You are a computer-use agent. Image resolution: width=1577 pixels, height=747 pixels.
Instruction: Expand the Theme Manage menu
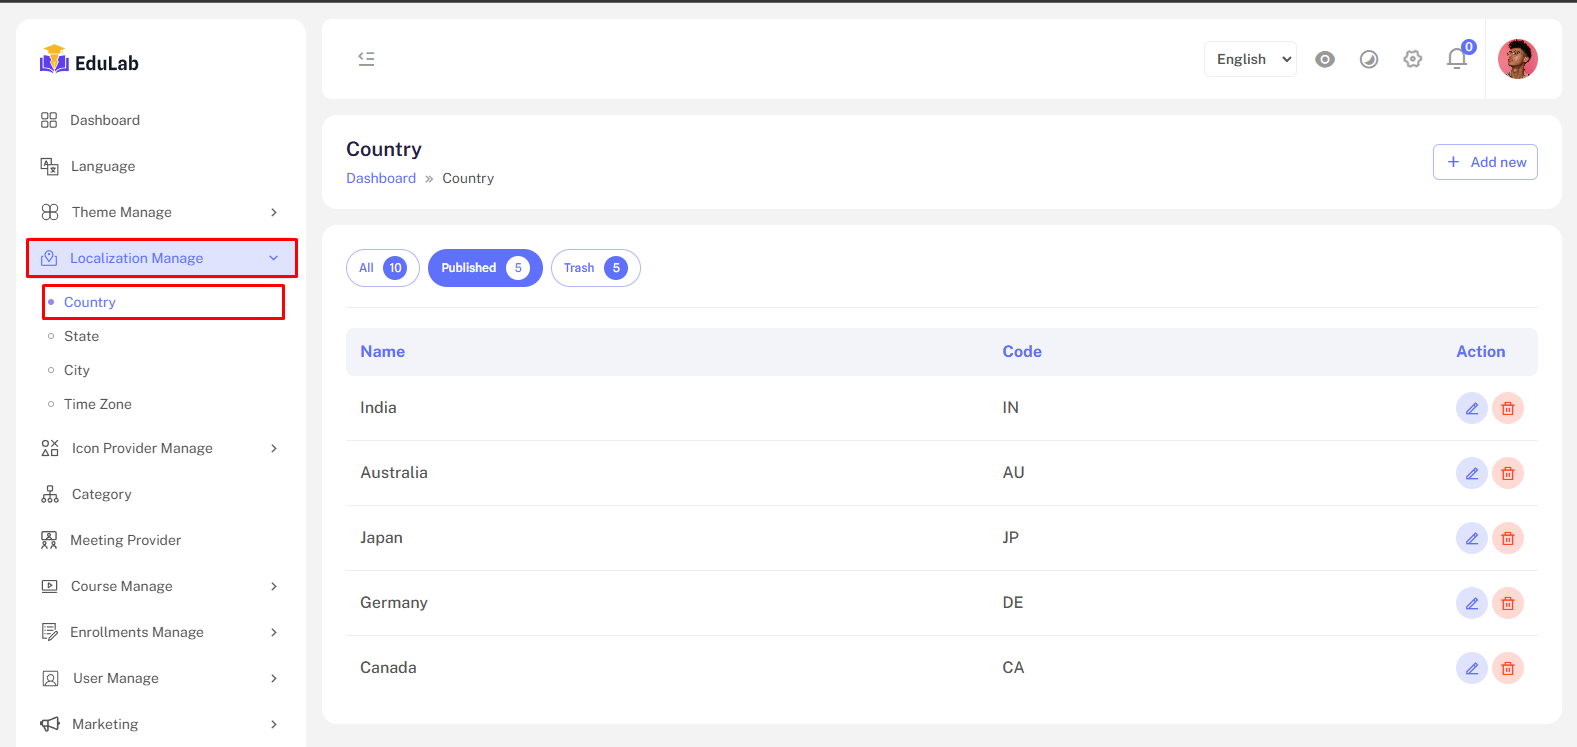[160, 212]
